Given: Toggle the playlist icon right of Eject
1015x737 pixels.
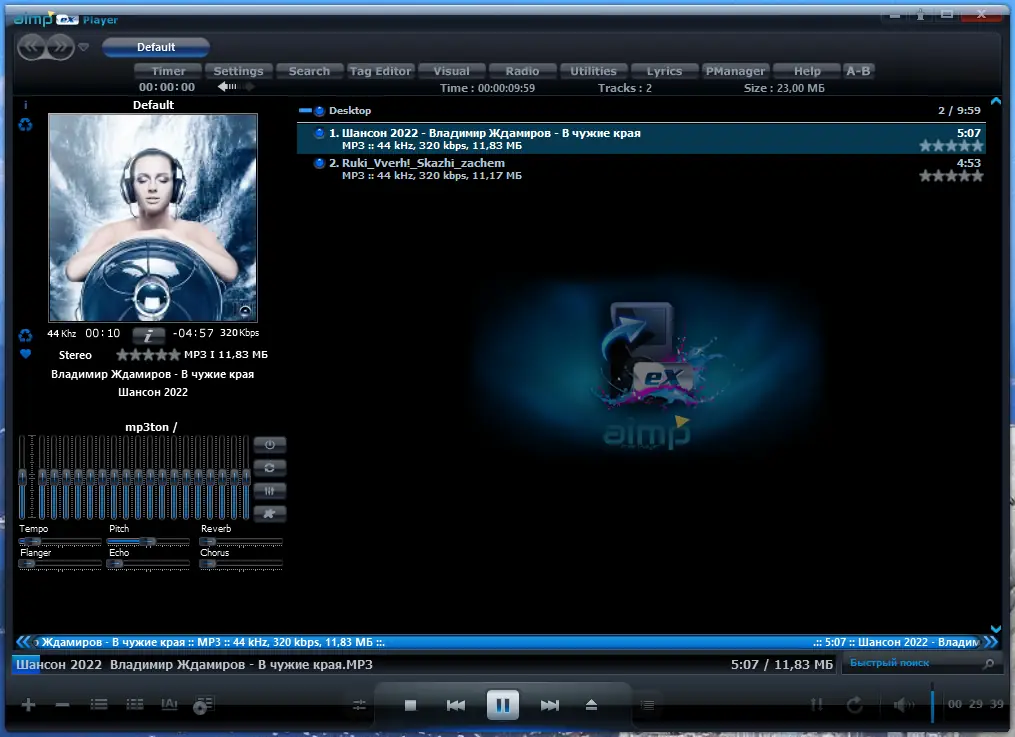Looking at the screenshot, I should [647, 705].
